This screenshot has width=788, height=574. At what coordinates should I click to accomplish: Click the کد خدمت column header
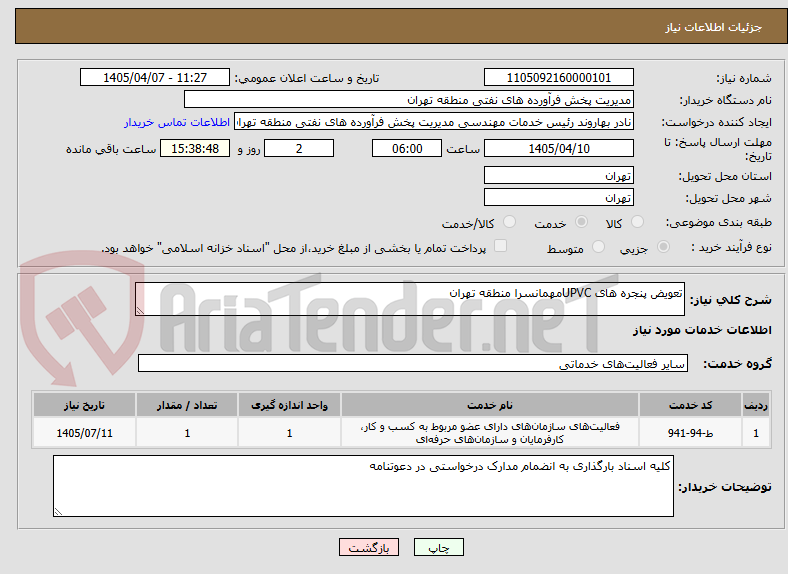click(691, 405)
